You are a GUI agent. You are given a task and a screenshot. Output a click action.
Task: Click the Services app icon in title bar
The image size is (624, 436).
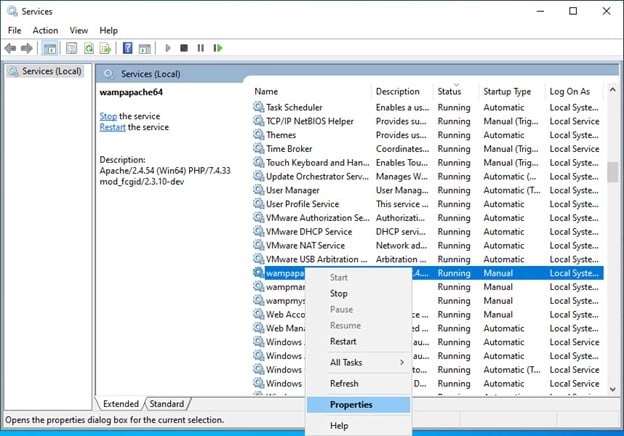click(x=12, y=11)
